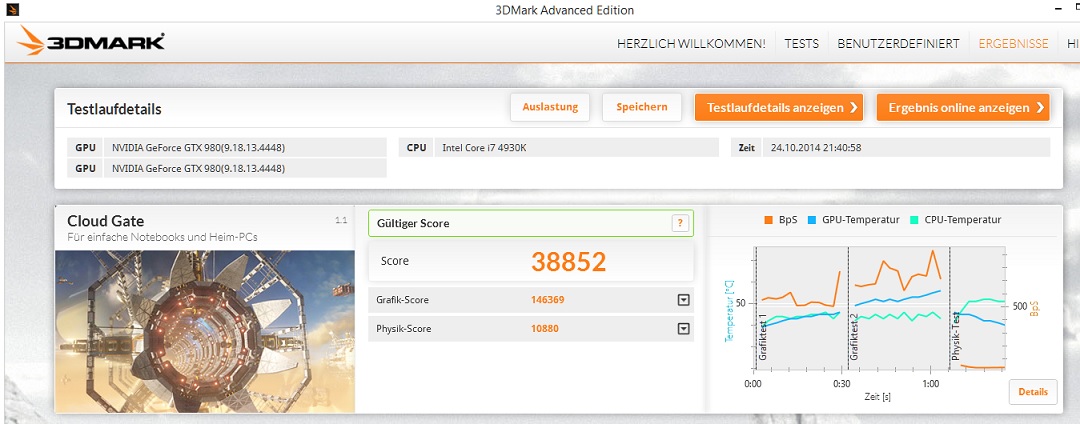Click the Cloud Gate title
This screenshot has width=1080, height=424.
coord(105,221)
